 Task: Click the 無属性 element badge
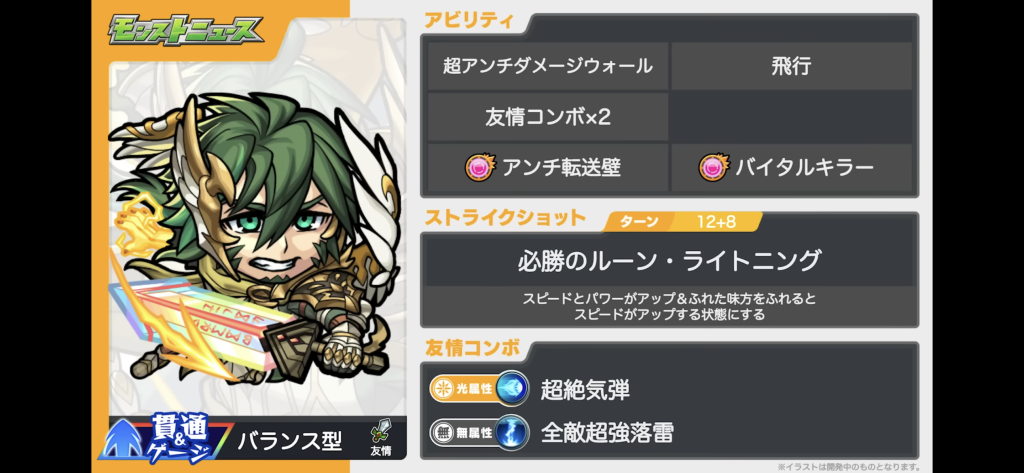point(464,432)
